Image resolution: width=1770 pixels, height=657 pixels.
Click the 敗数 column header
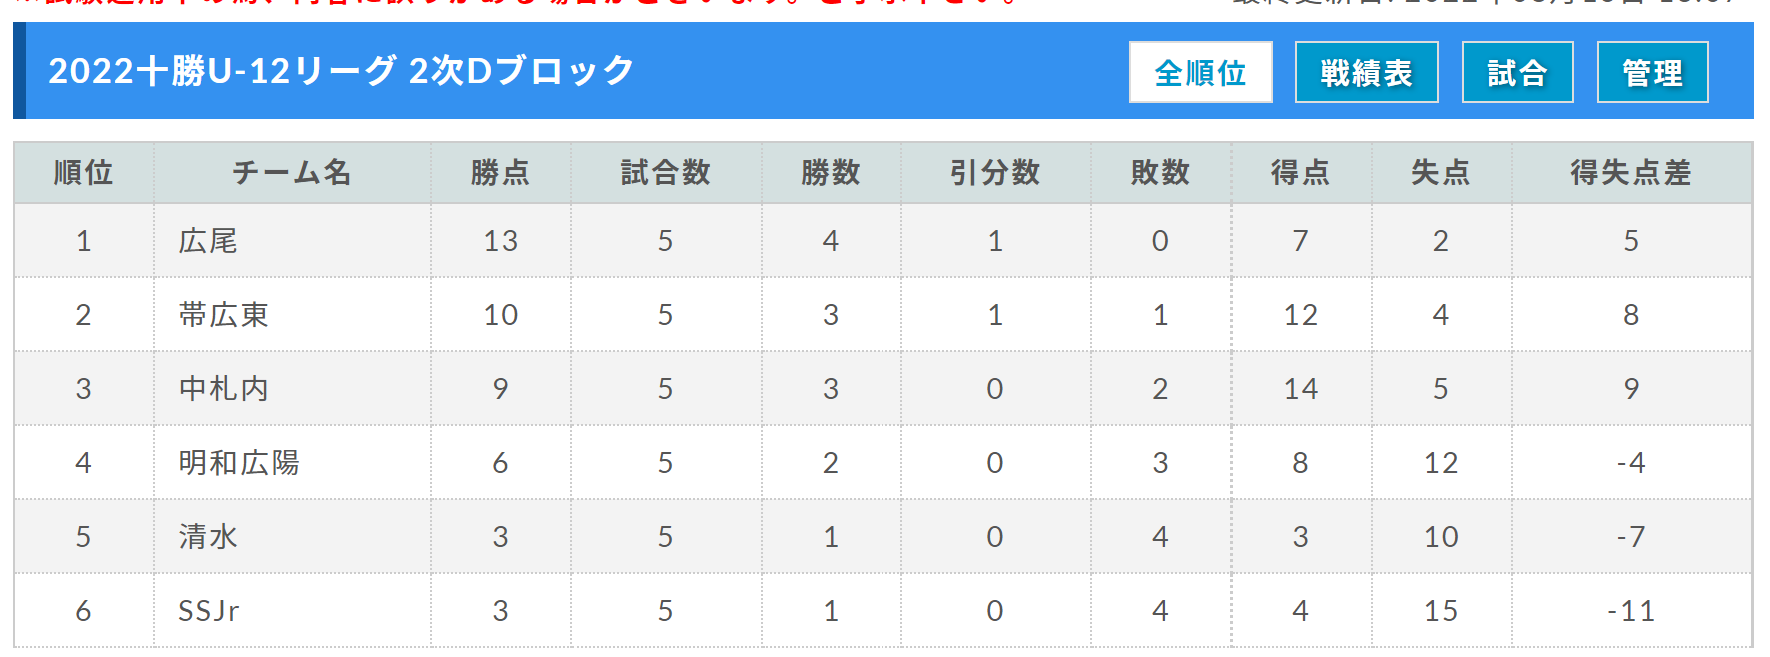click(x=1160, y=173)
